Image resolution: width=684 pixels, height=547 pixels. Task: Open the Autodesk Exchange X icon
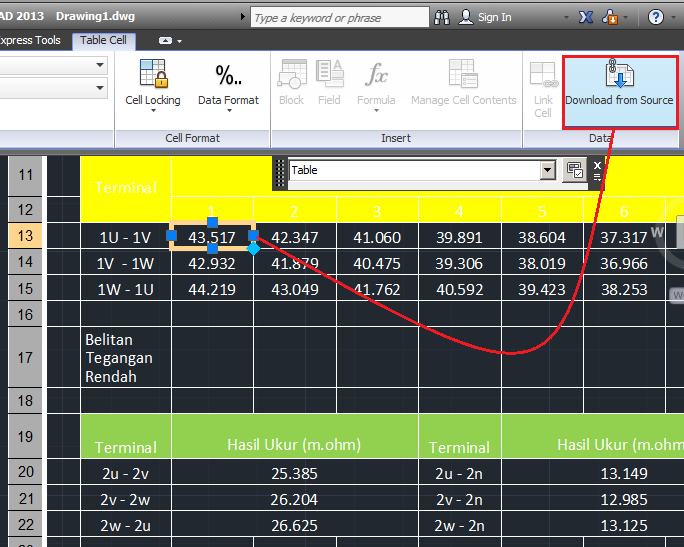tap(586, 17)
